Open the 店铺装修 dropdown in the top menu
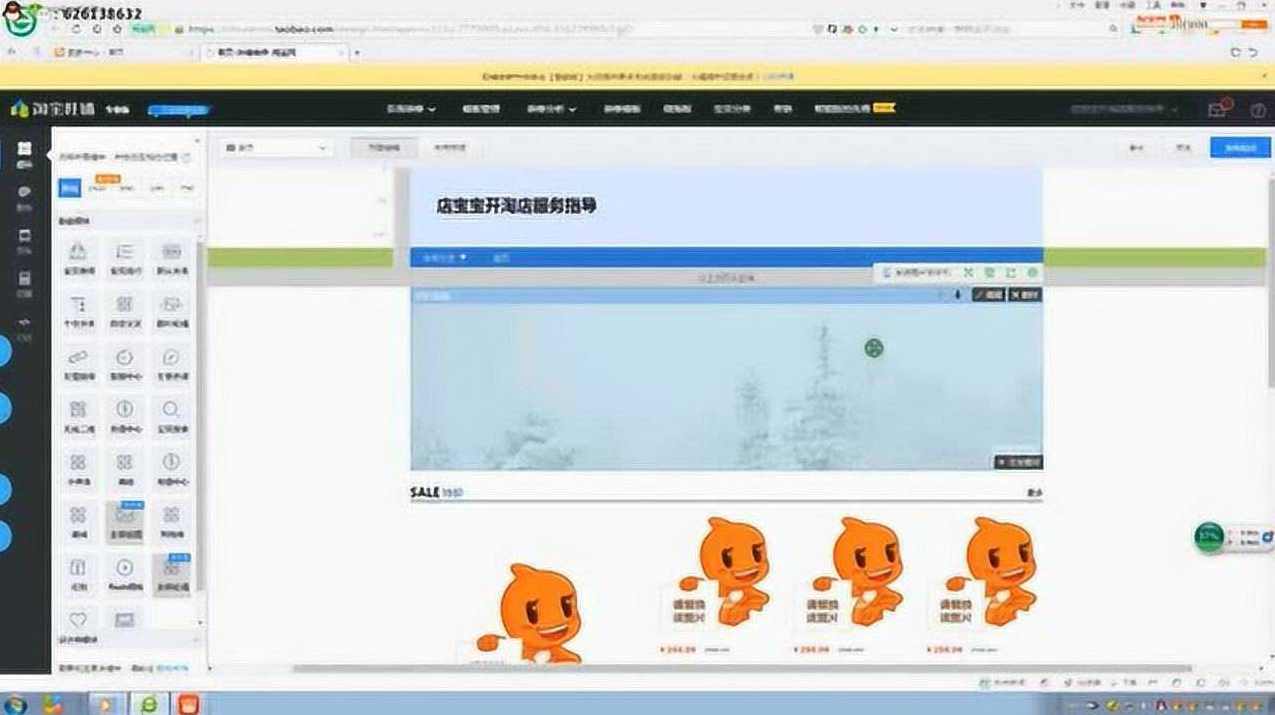This screenshot has width=1275, height=715. click(411, 109)
